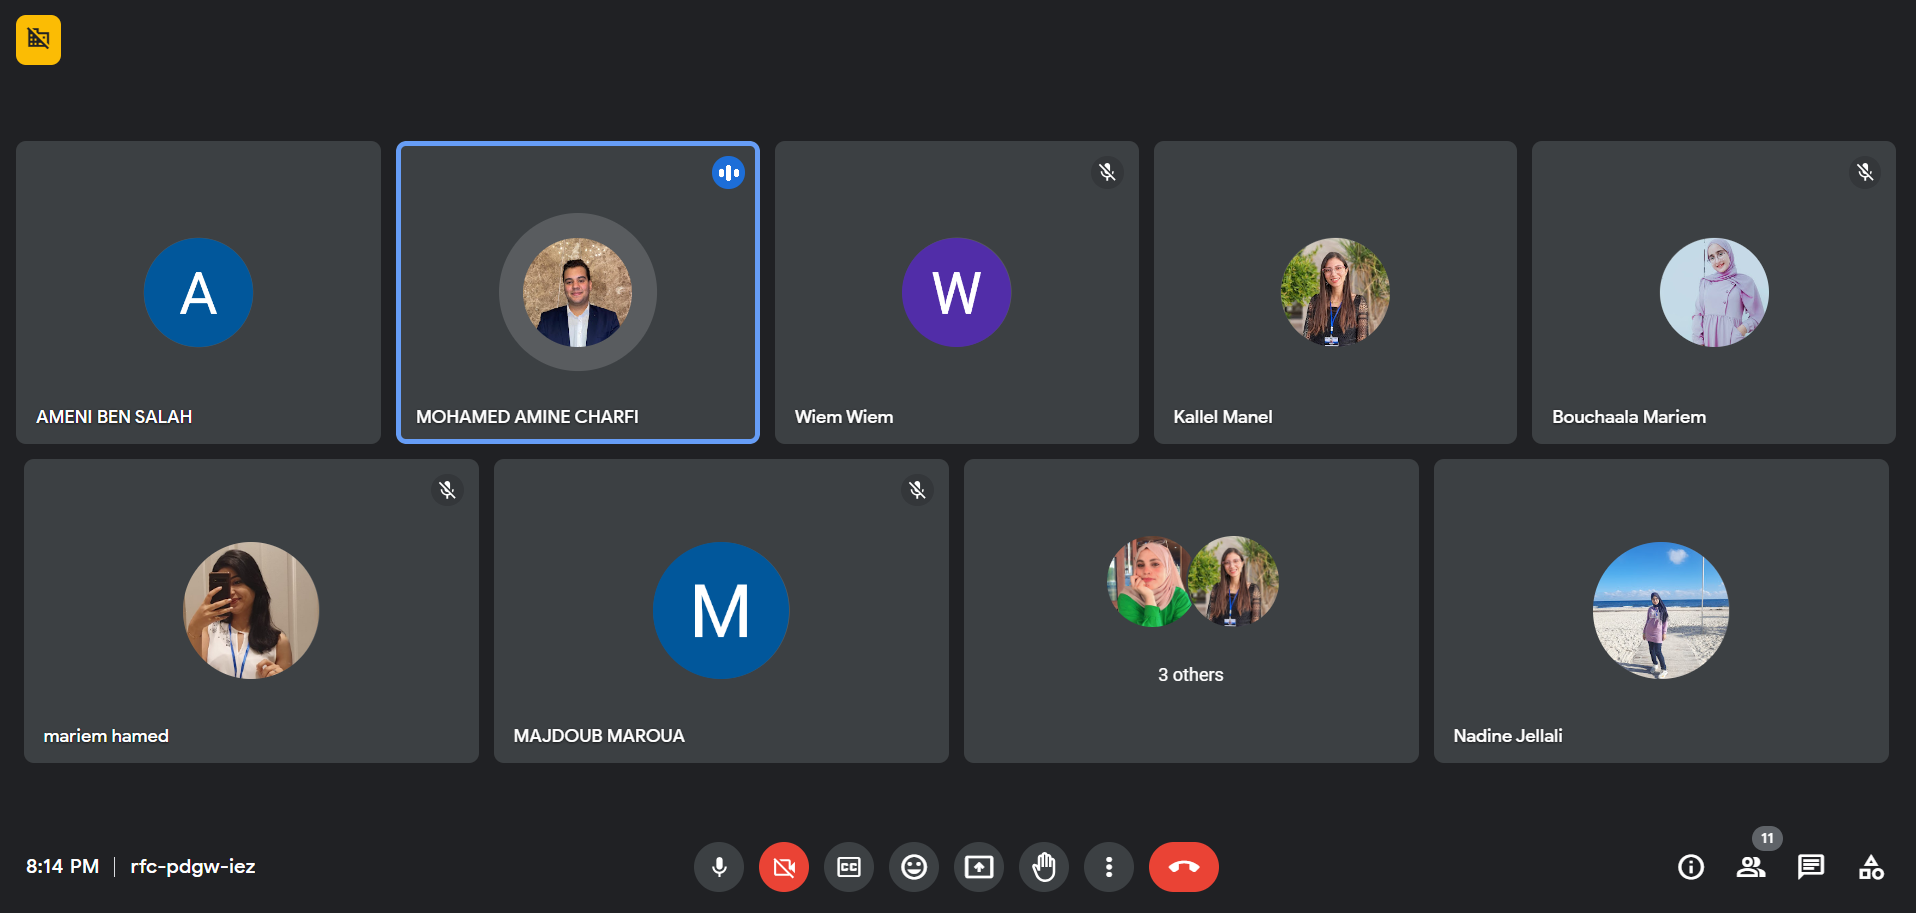Click Kallel Manel's profile picture
Screen dimensions: 1916x913
[x=1335, y=292]
